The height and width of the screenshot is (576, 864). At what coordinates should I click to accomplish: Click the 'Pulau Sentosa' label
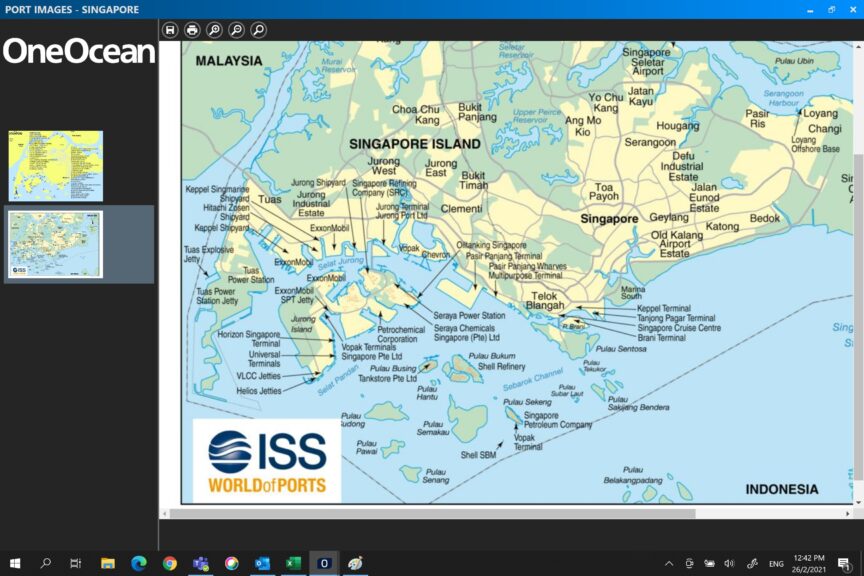(x=621, y=349)
